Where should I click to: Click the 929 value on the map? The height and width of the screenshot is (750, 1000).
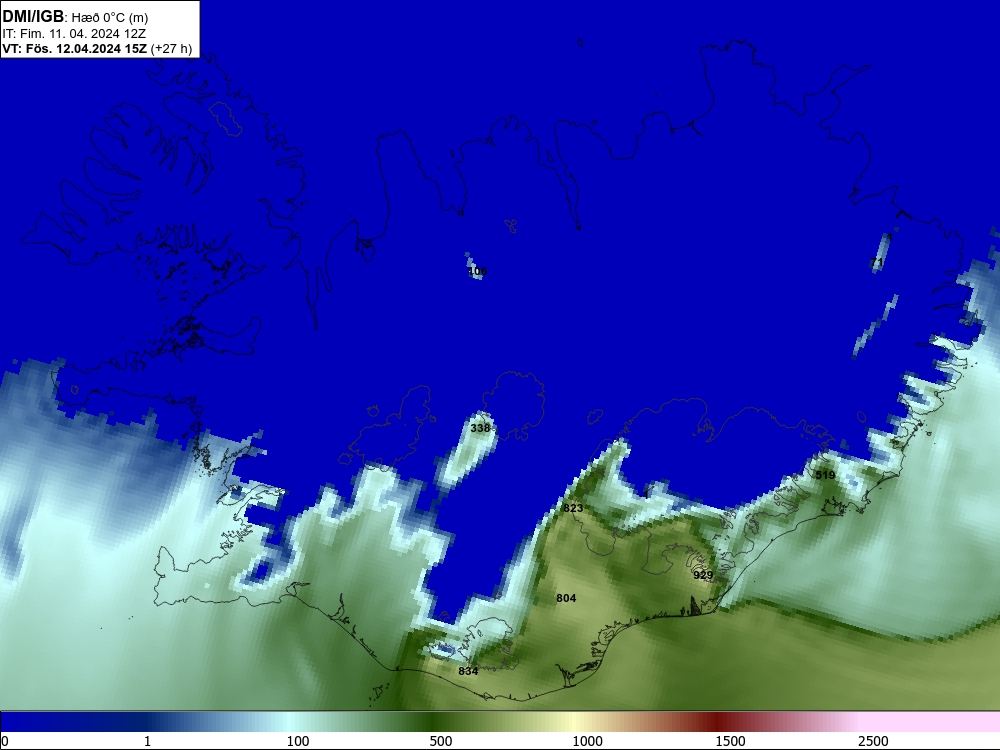pos(703,575)
